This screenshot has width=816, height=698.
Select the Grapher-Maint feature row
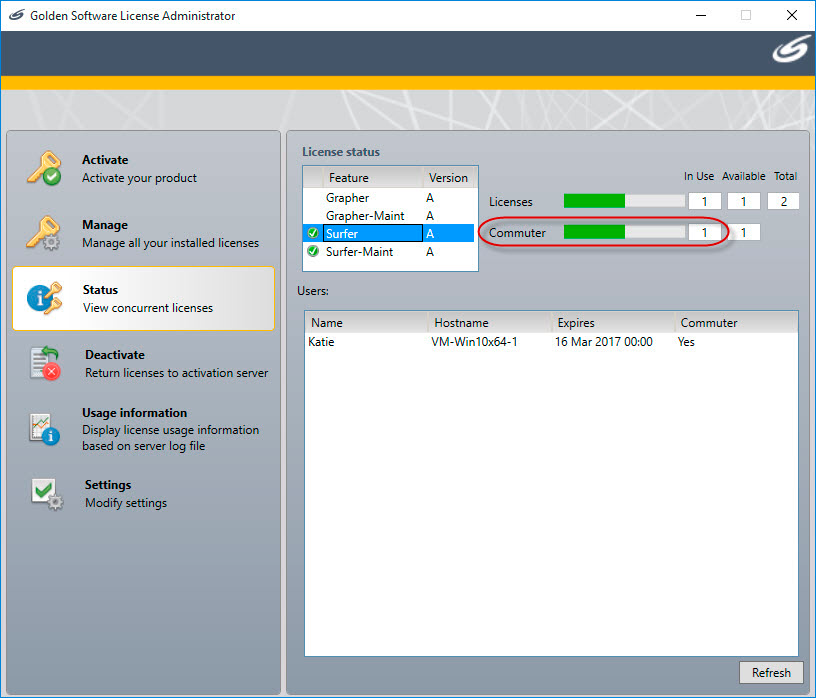coord(390,215)
